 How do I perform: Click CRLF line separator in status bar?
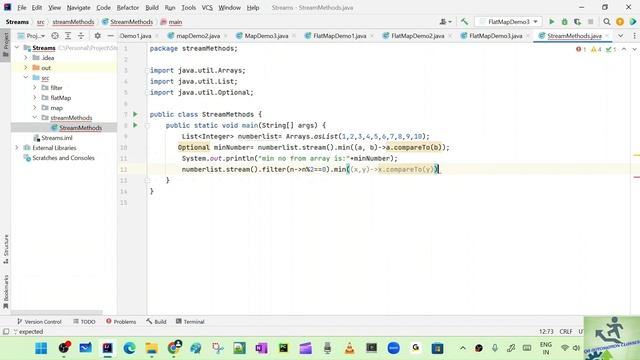566,331
